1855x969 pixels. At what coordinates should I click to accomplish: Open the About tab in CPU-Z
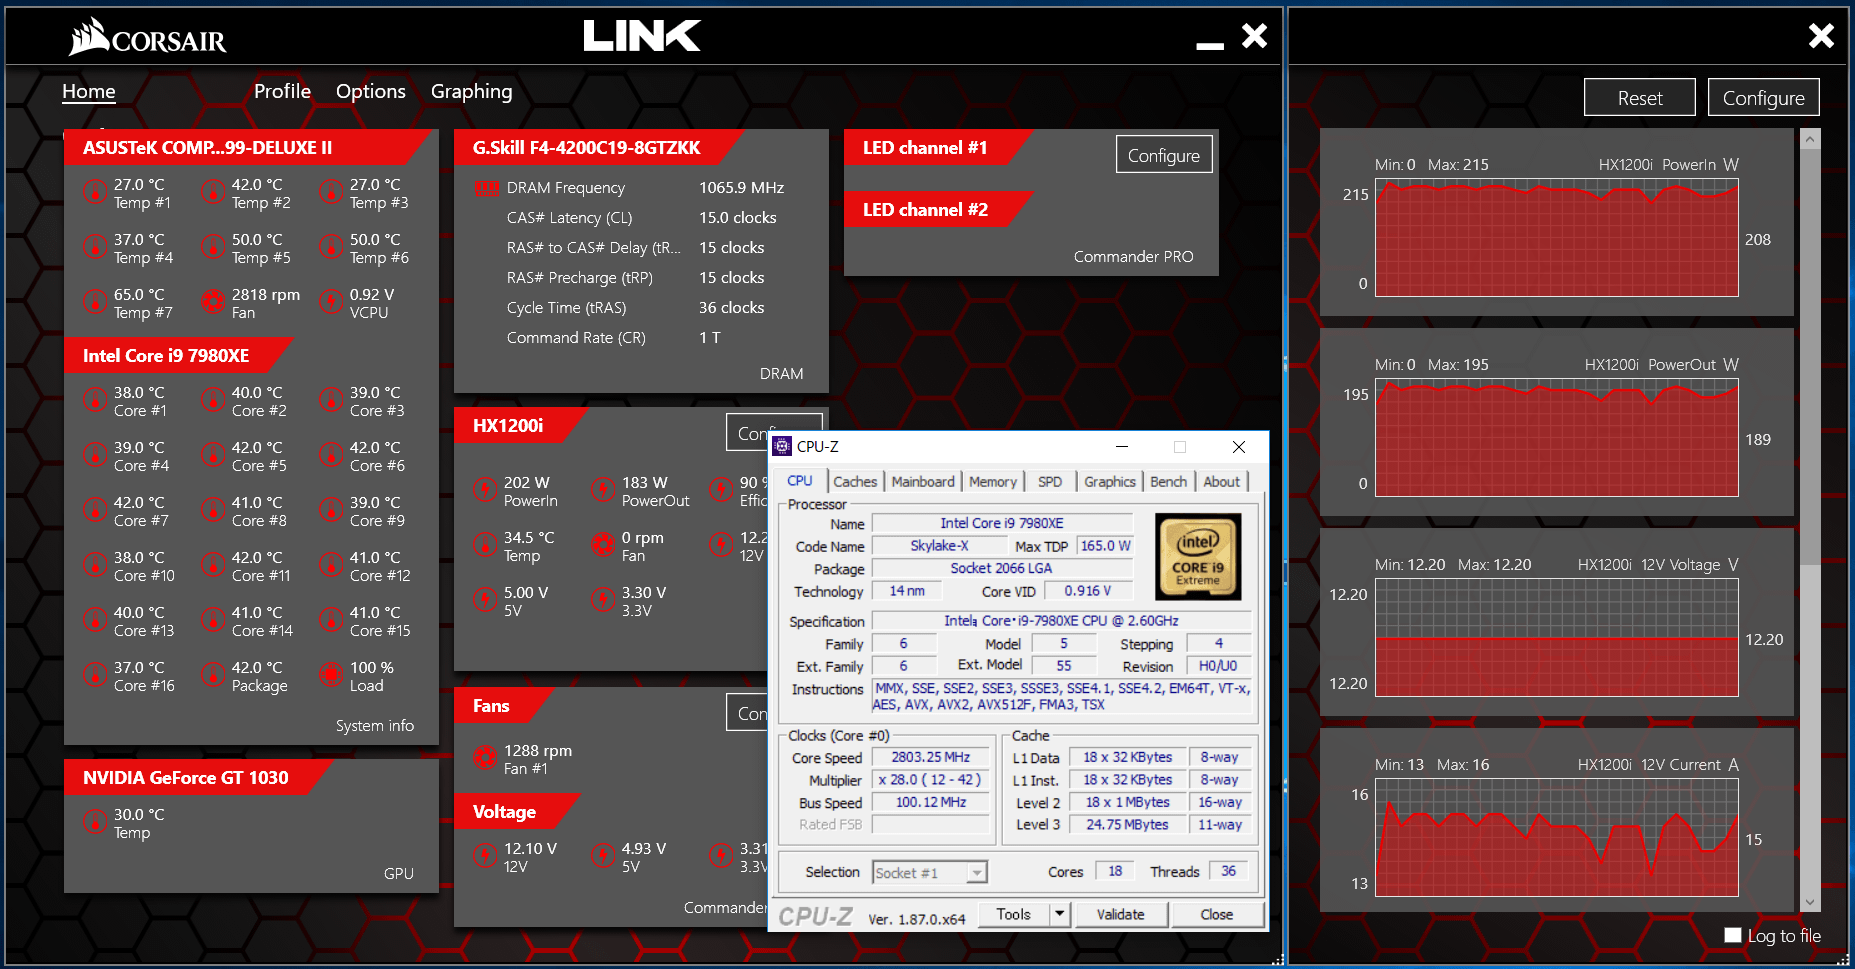[x=1221, y=482]
